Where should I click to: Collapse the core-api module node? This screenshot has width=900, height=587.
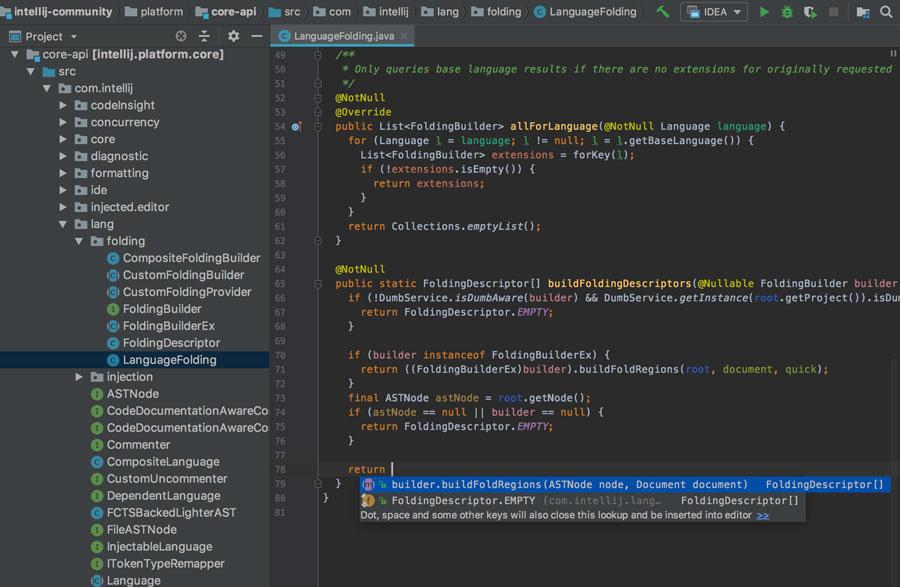15,55
